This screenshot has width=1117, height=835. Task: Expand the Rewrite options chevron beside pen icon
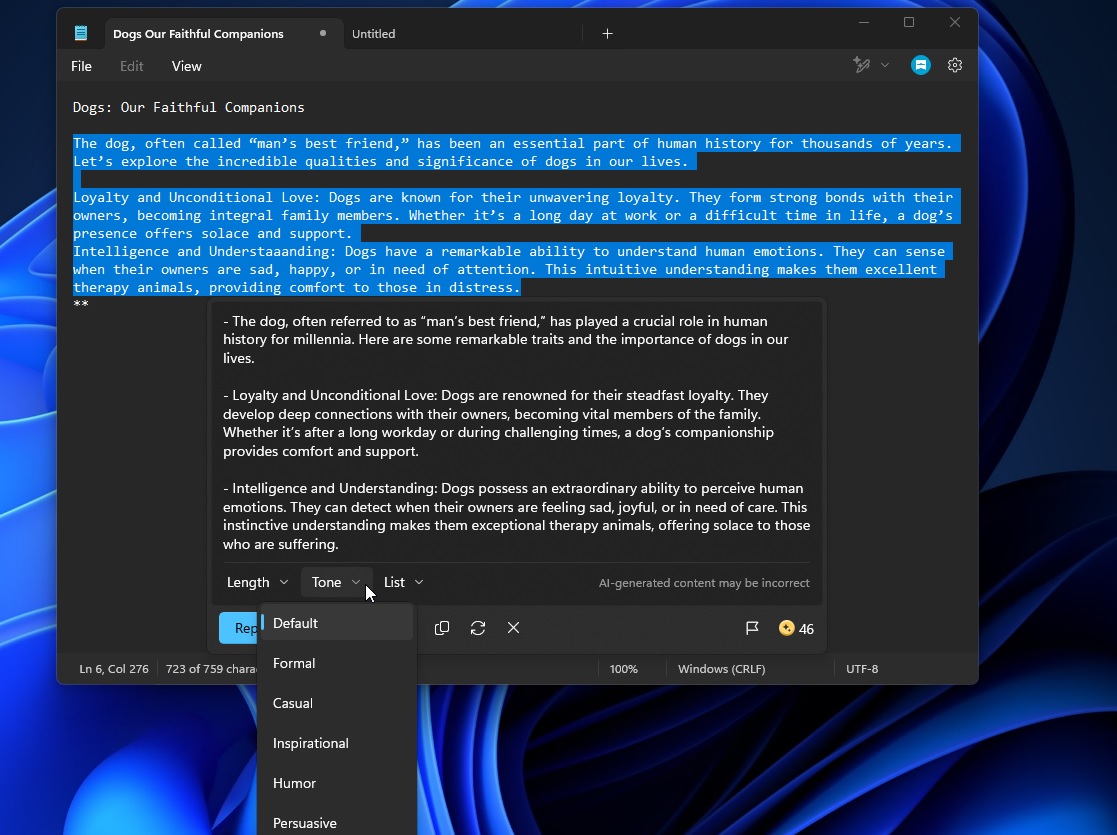885,65
